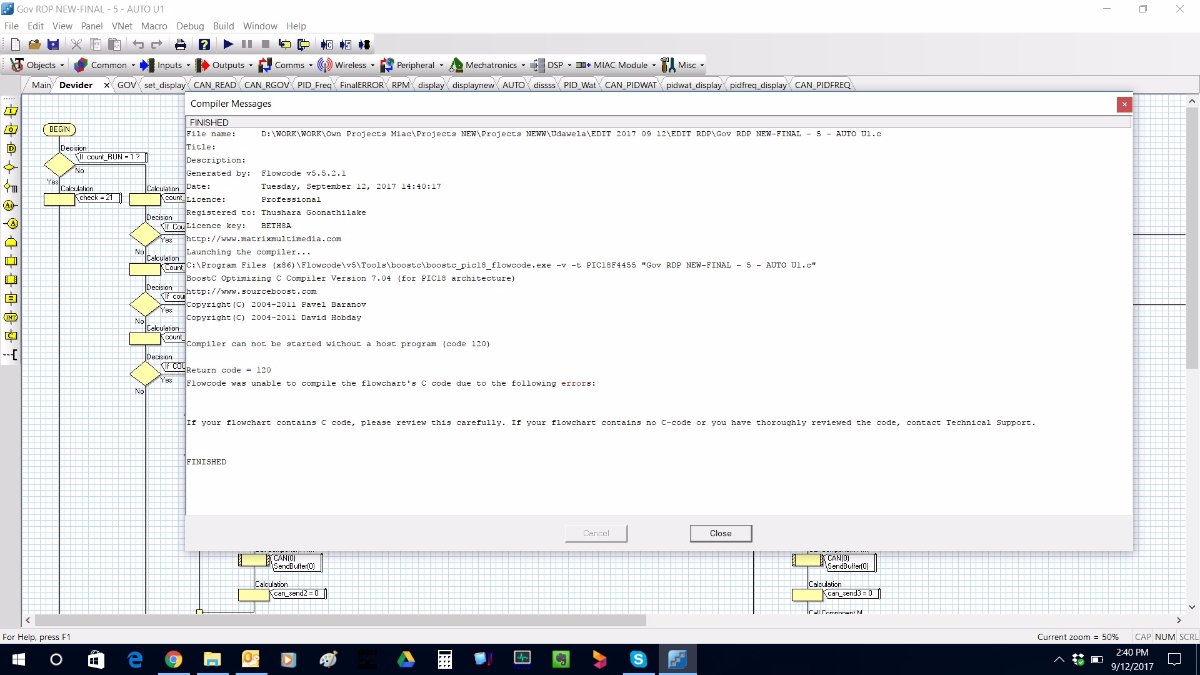Select the Switch icon in flowchart palette
Image resolution: width=1200 pixels, height=675 pixels.
click(x=11, y=185)
